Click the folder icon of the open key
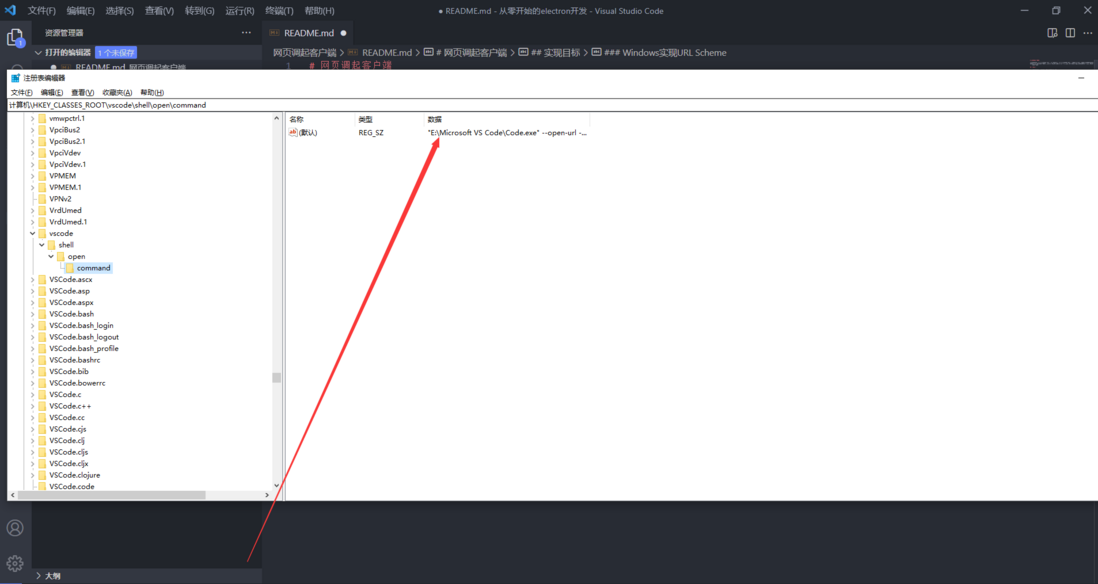The image size is (1098, 584). [x=60, y=256]
